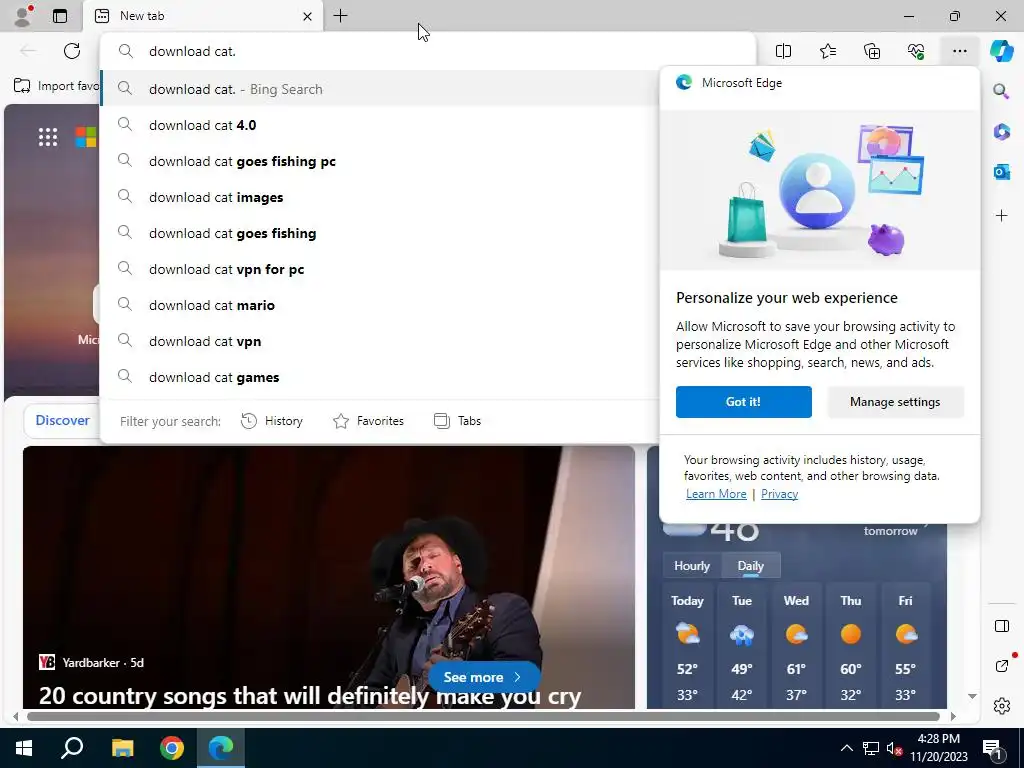Customize sidebar with plus icon
This screenshot has width=1024, height=768.
1001,216
